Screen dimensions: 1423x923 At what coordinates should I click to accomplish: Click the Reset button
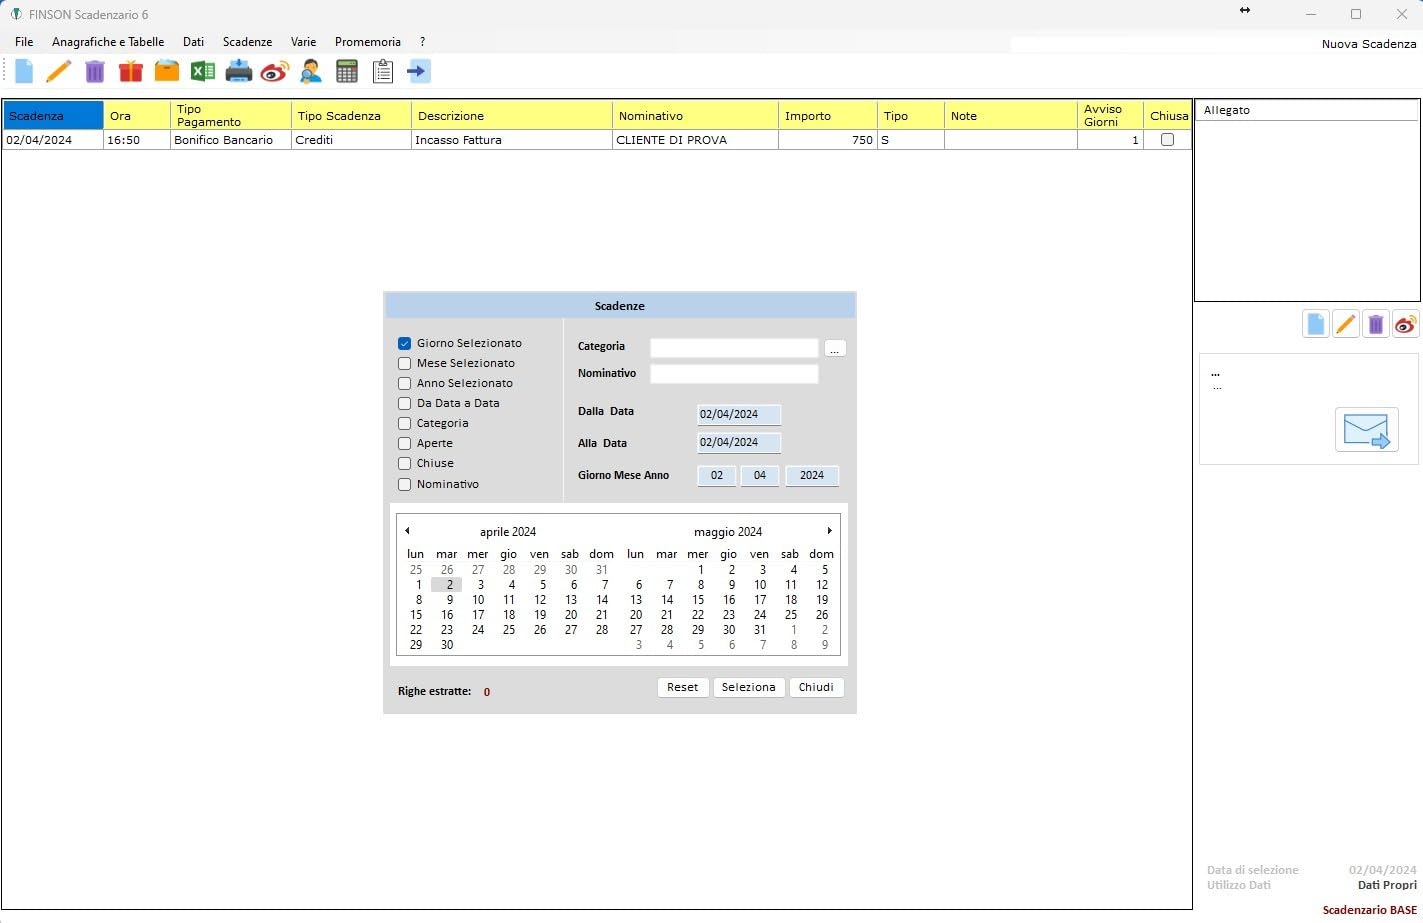click(683, 687)
